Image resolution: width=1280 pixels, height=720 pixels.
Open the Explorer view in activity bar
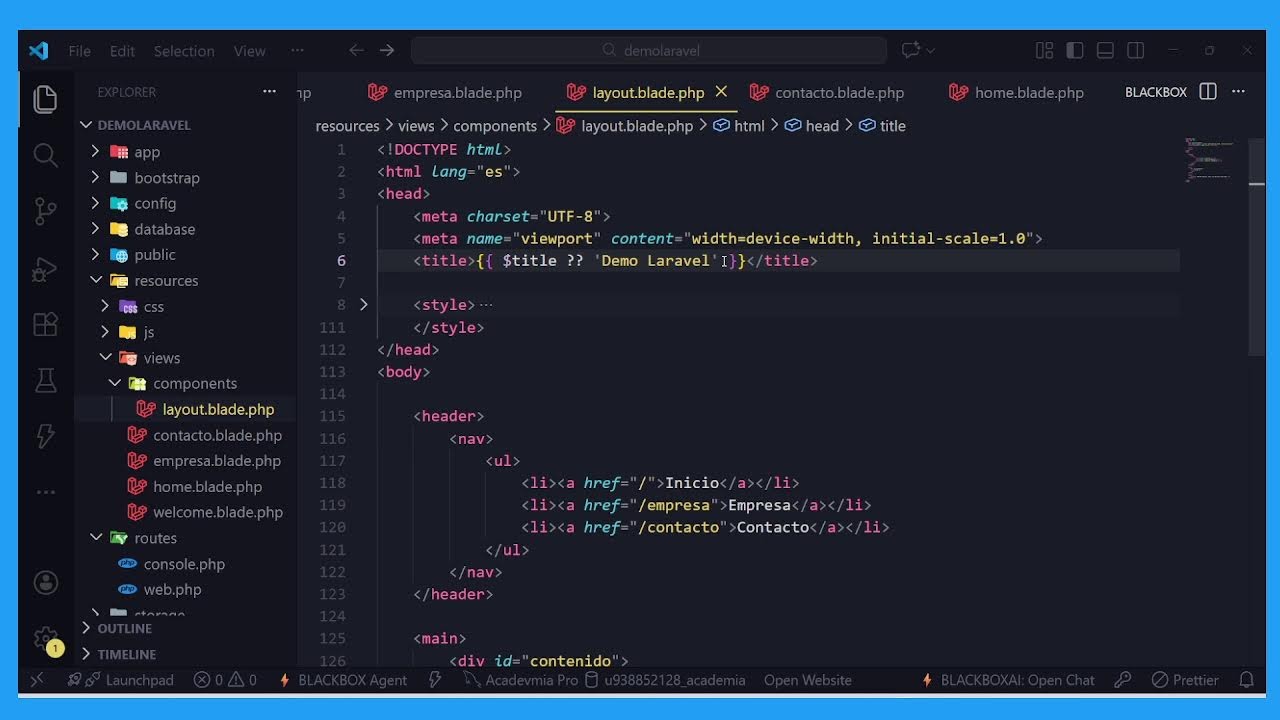pyautogui.click(x=45, y=99)
